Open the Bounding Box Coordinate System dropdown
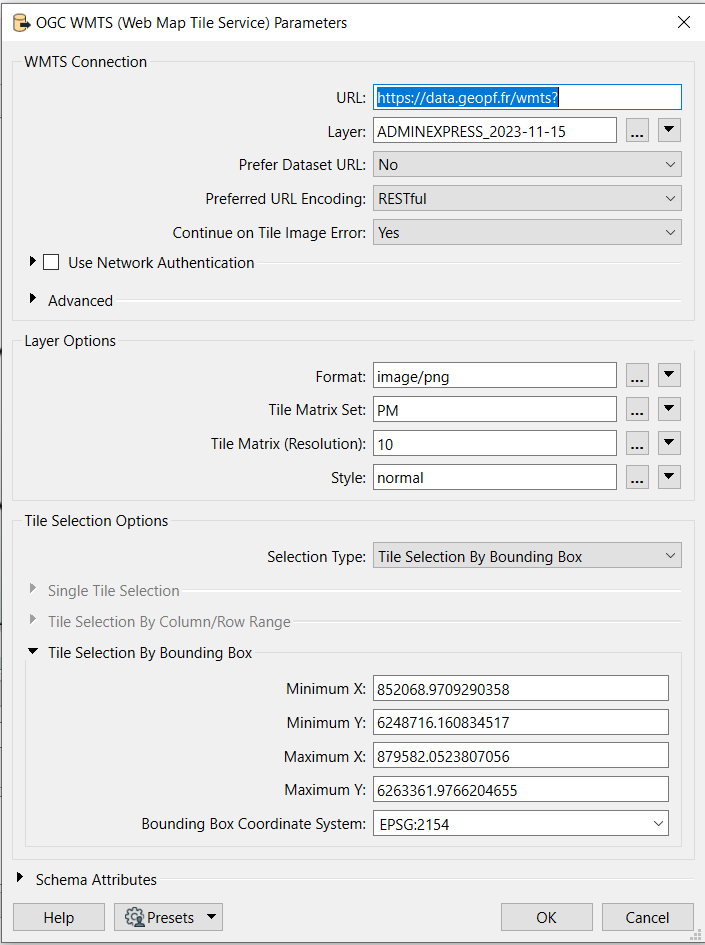This screenshot has height=945, width=705. (520, 824)
